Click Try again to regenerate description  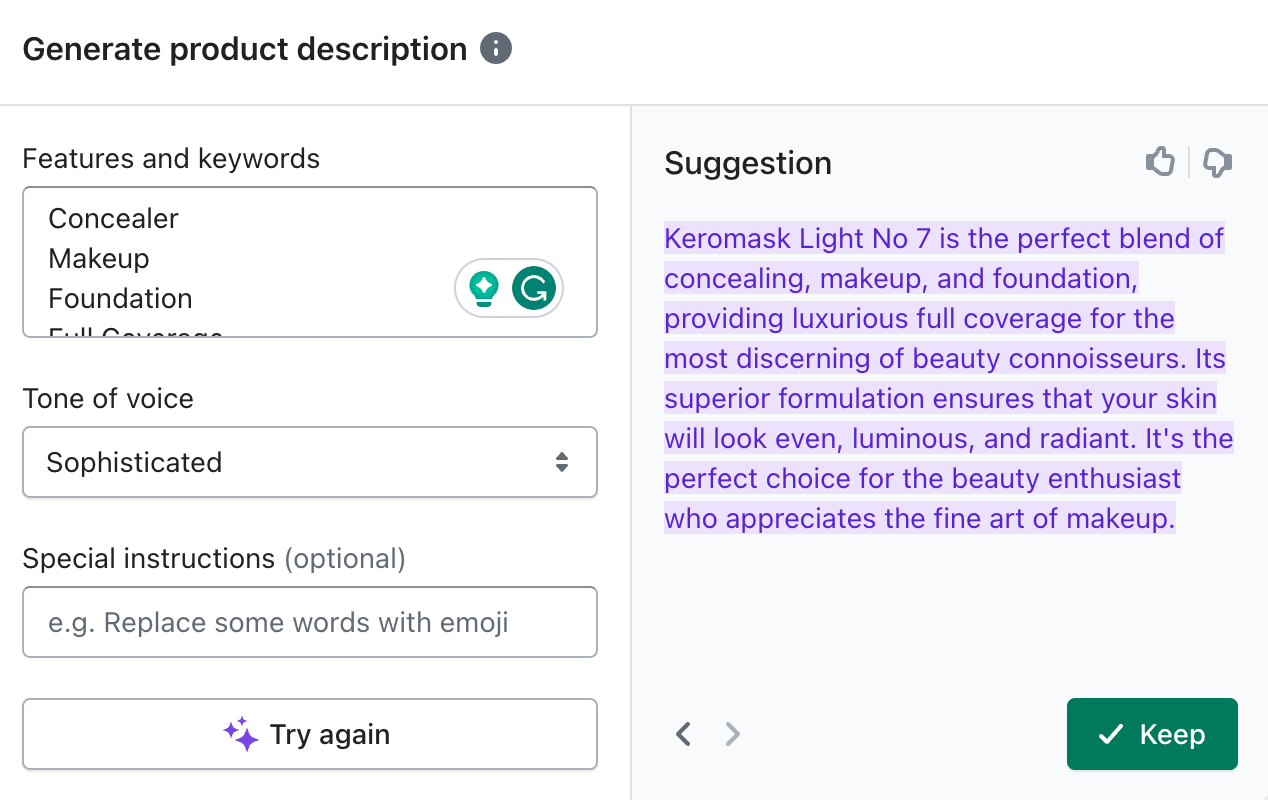click(x=310, y=734)
